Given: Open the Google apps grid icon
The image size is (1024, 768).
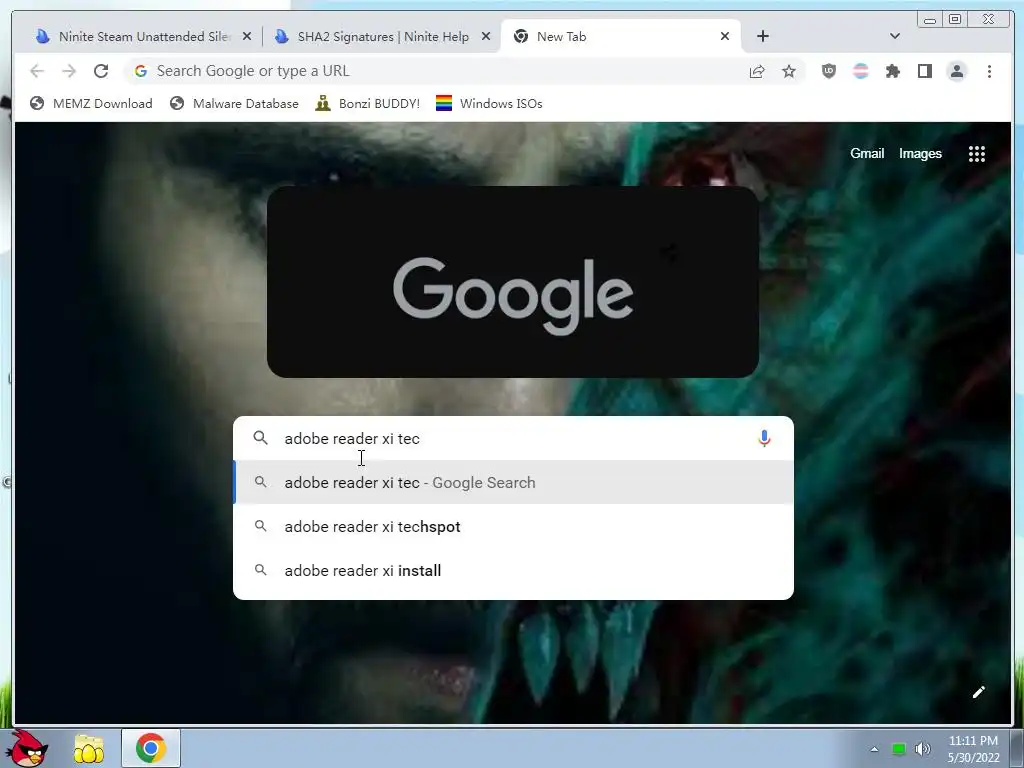Looking at the screenshot, I should click(x=976, y=153).
